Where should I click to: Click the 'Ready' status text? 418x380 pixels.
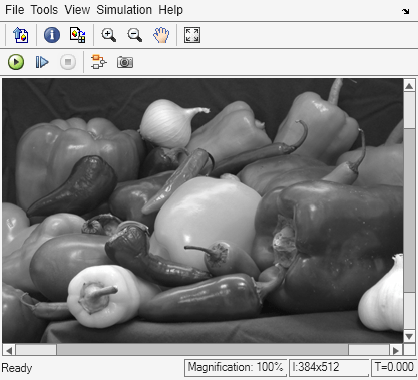point(17,368)
